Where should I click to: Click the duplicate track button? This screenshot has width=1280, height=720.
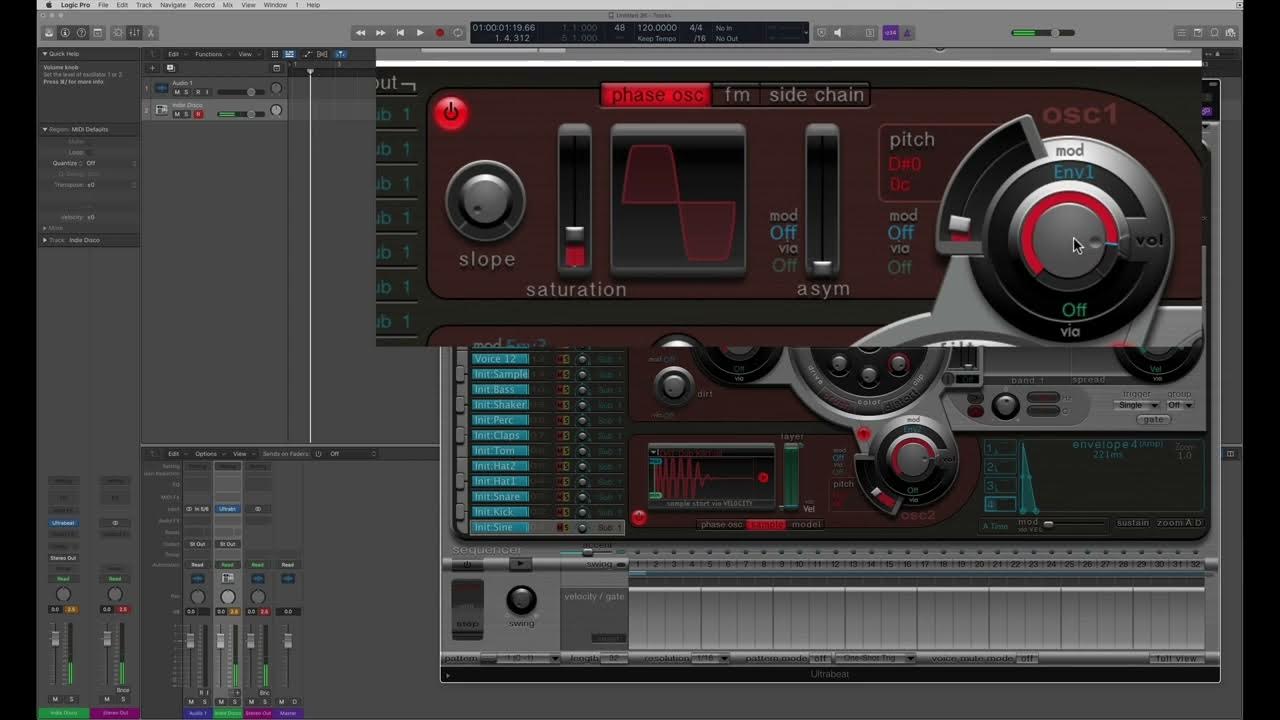[x=170, y=68]
